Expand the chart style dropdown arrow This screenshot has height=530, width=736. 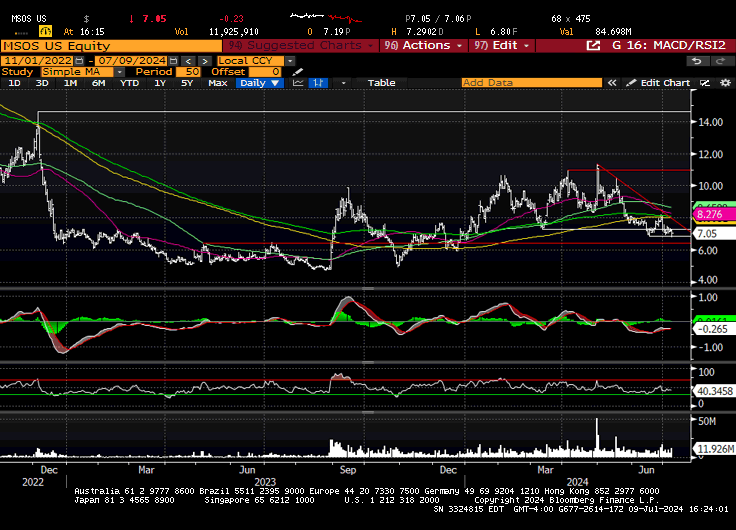coord(343,83)
